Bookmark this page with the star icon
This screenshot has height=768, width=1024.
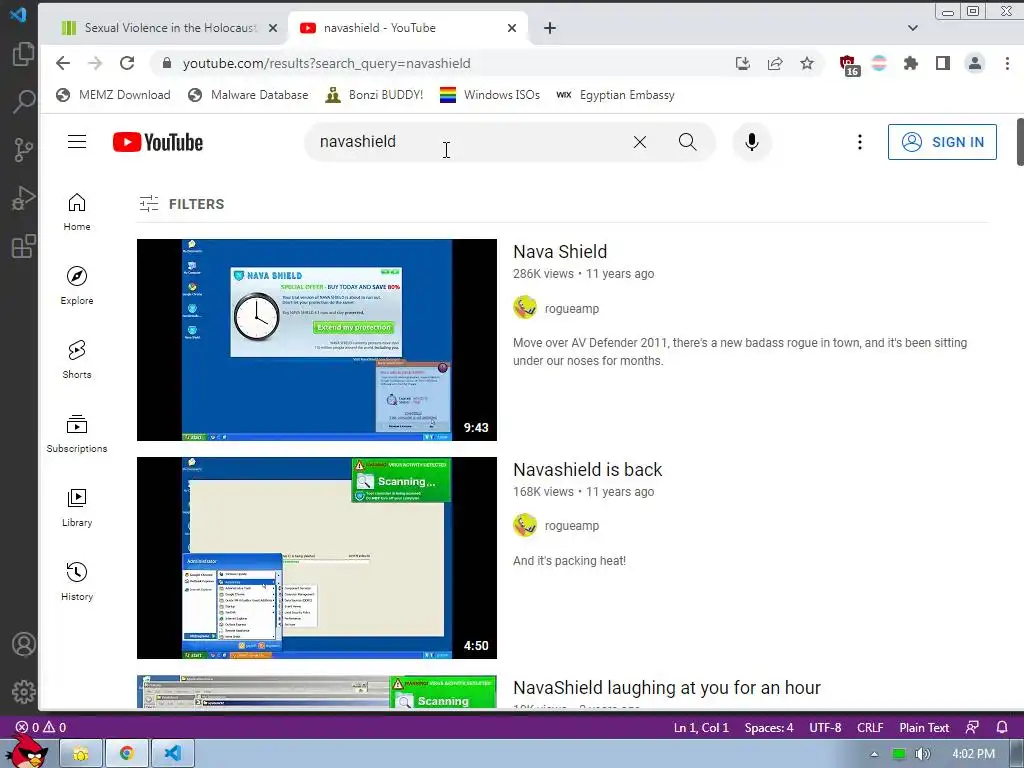pyautogui.click(x=807, y=63)
